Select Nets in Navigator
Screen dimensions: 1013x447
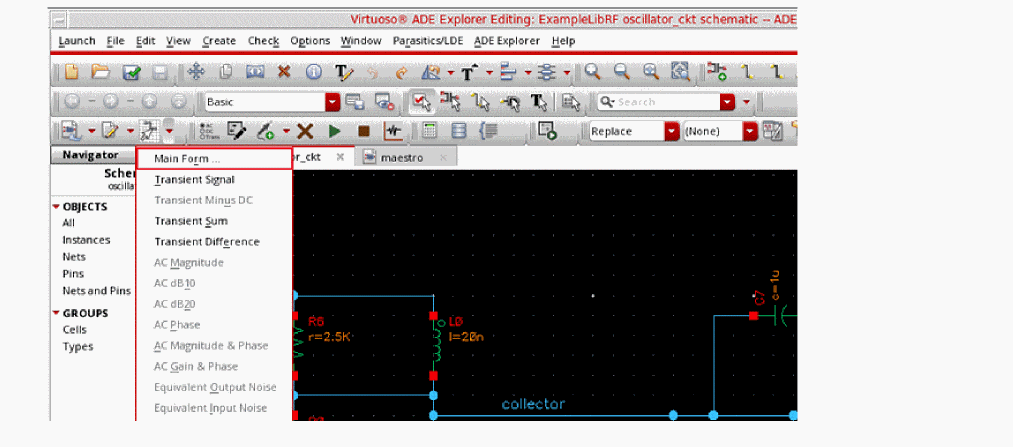click(x=74, y=256)
